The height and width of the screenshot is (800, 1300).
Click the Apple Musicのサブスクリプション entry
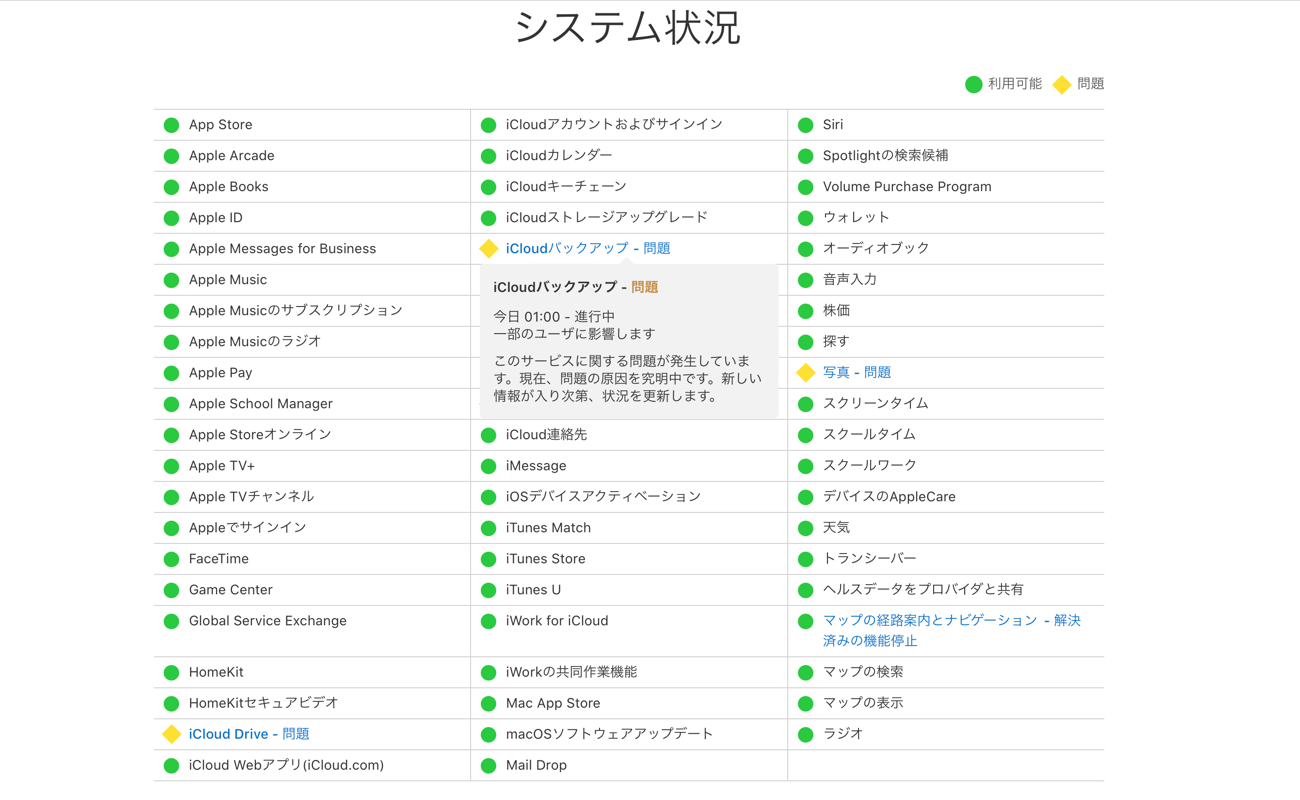pos(296,311)
